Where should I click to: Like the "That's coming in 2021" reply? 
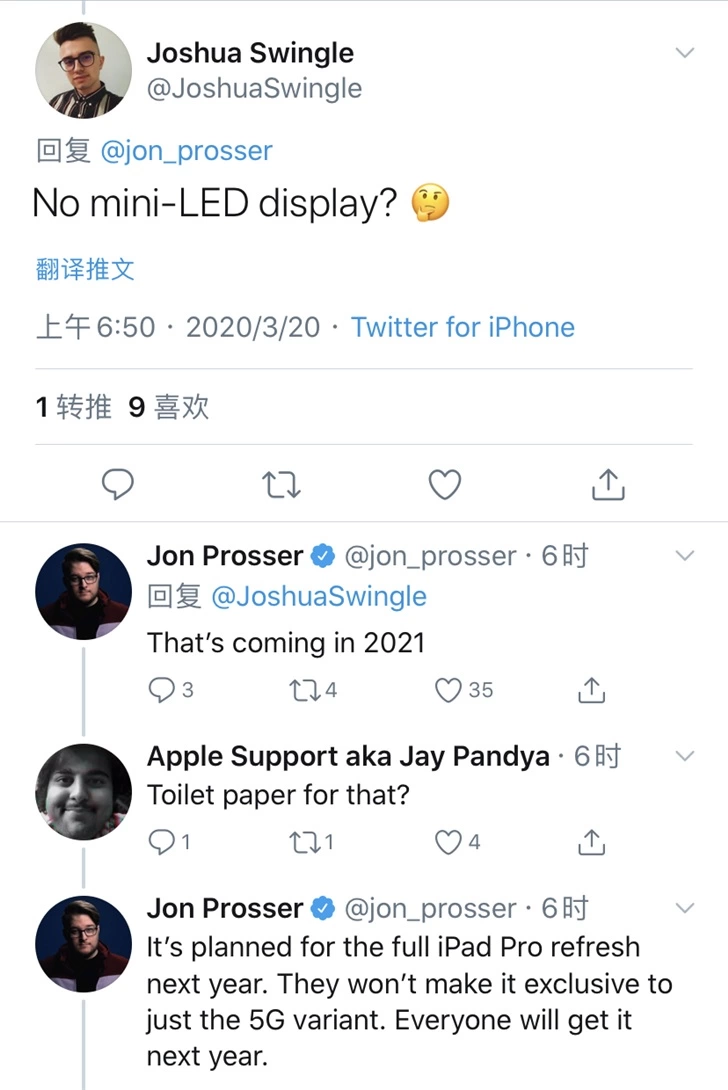(x=452, y=690)
